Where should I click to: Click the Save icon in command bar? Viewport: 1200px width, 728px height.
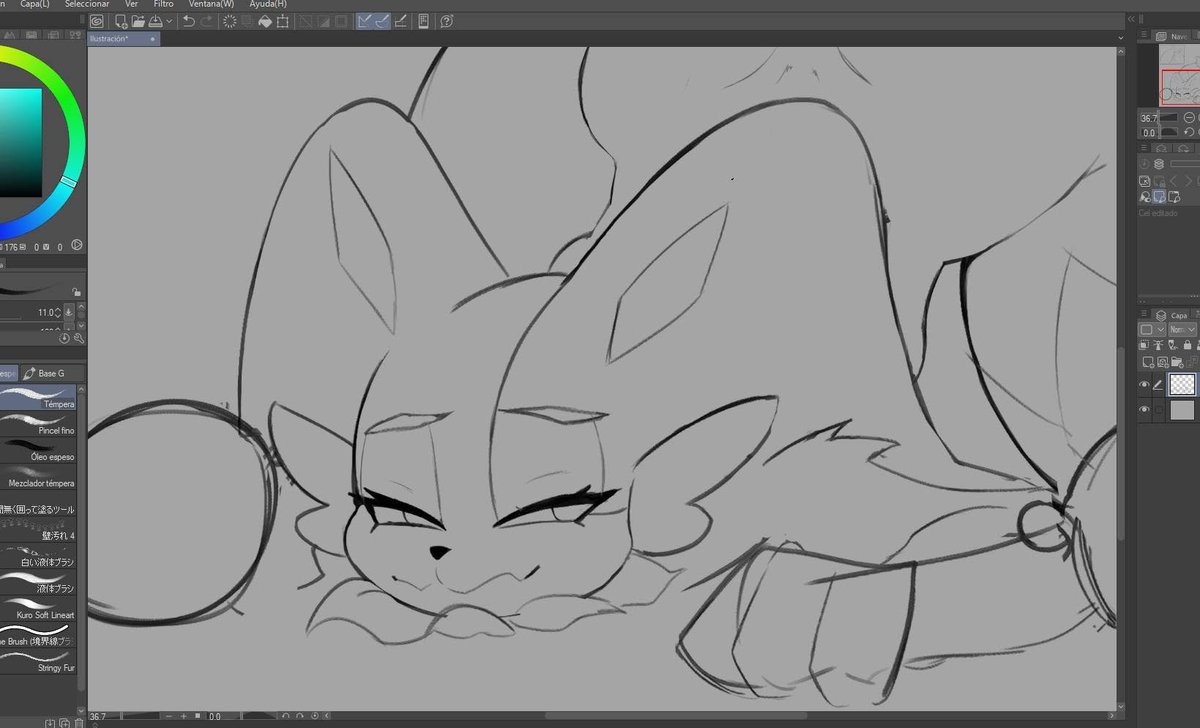(156, 21)
